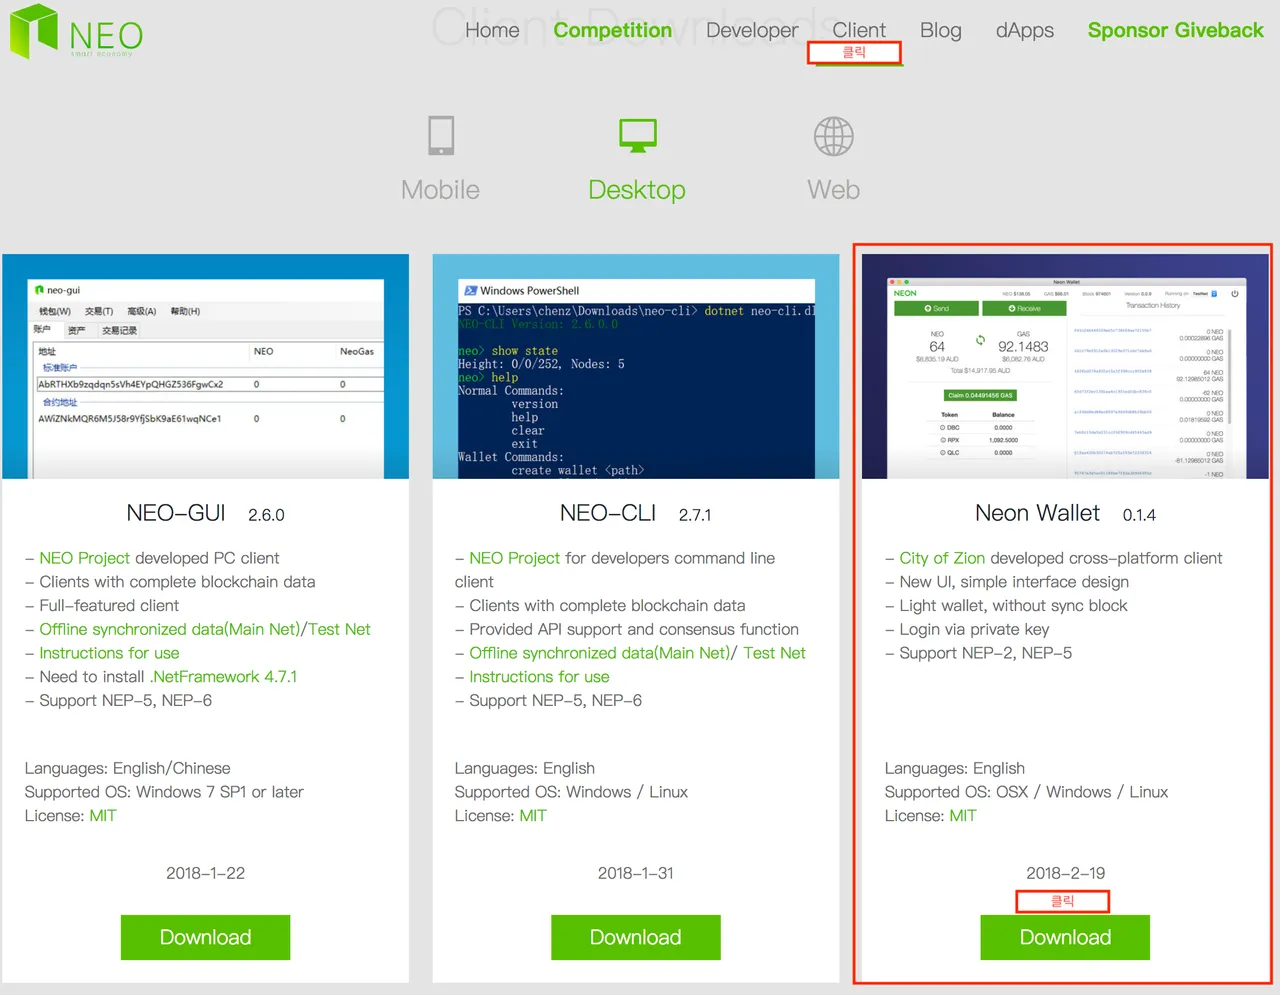Open the dApps menu item

click(x=1025, y=31)
